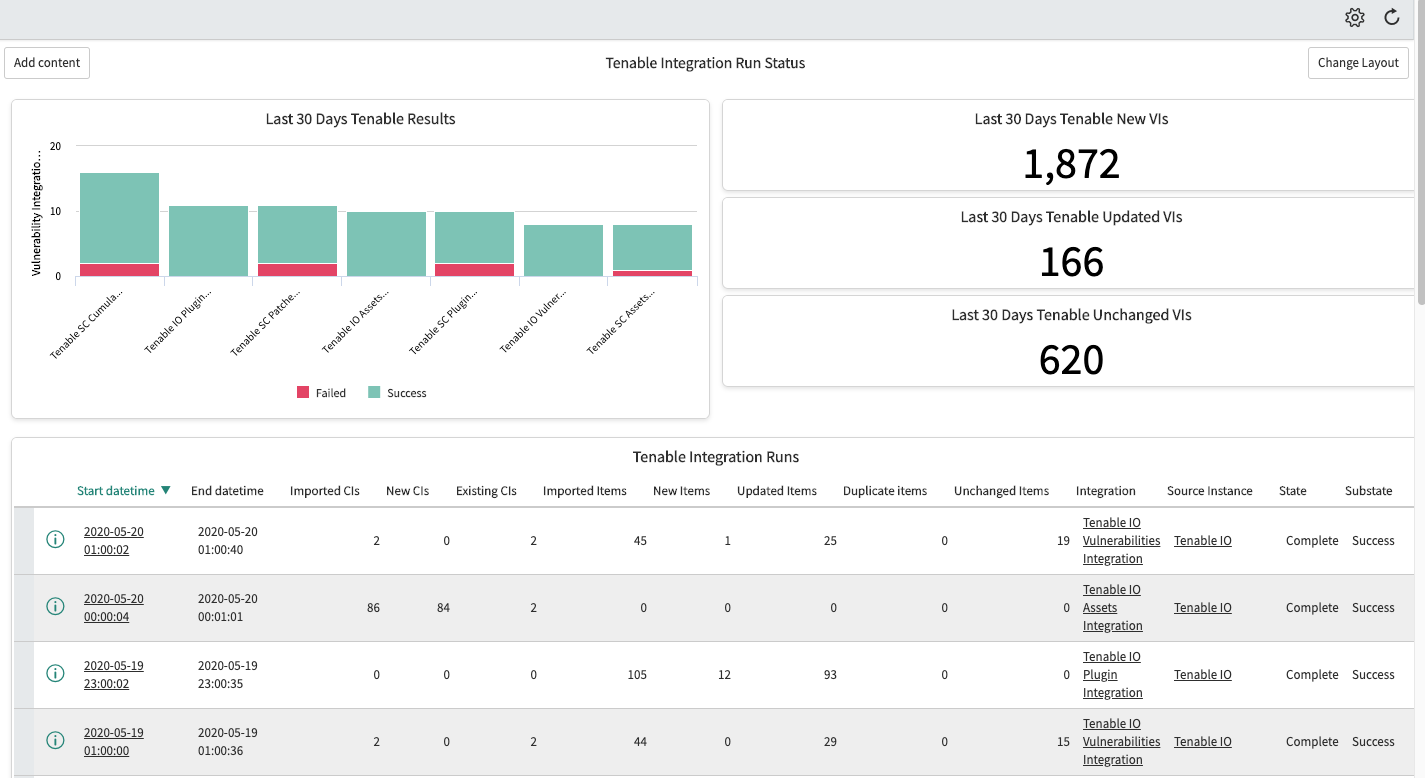
Task: Click the New Items column header
Action: coord(681,491)
